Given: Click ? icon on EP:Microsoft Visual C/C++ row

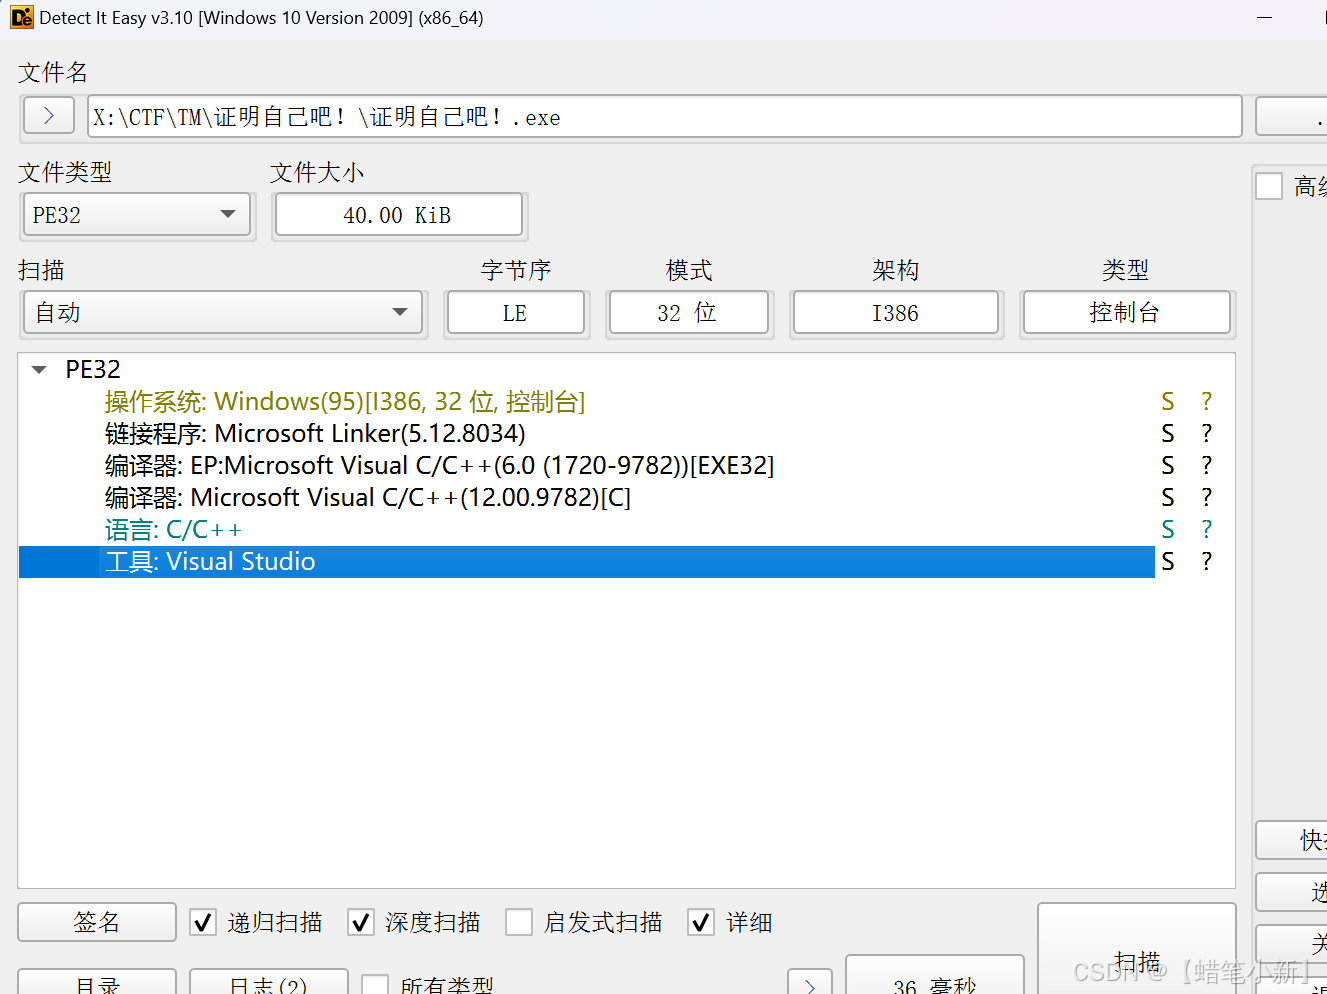Looking at the screenshot, I should tap(1206, 466).
